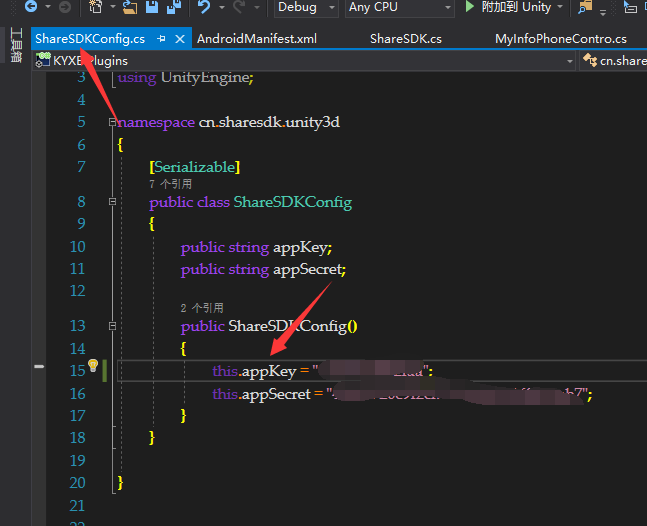Collapse the ShareSDKConfig() constructor block
The height and width of the screenshot is (526, 647).
111,327
